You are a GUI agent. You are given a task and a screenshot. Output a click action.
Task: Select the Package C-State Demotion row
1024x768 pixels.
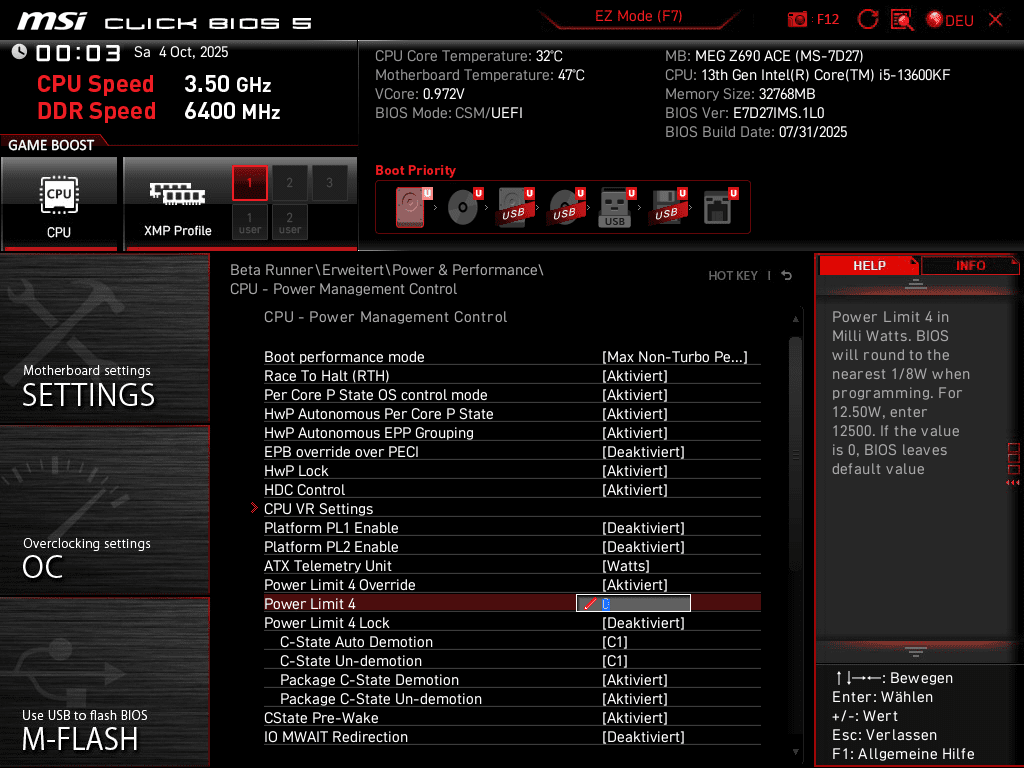coord(512,680)
